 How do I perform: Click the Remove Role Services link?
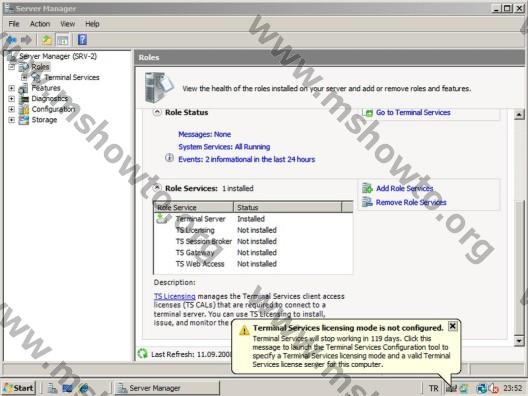[x=411, y=202]
